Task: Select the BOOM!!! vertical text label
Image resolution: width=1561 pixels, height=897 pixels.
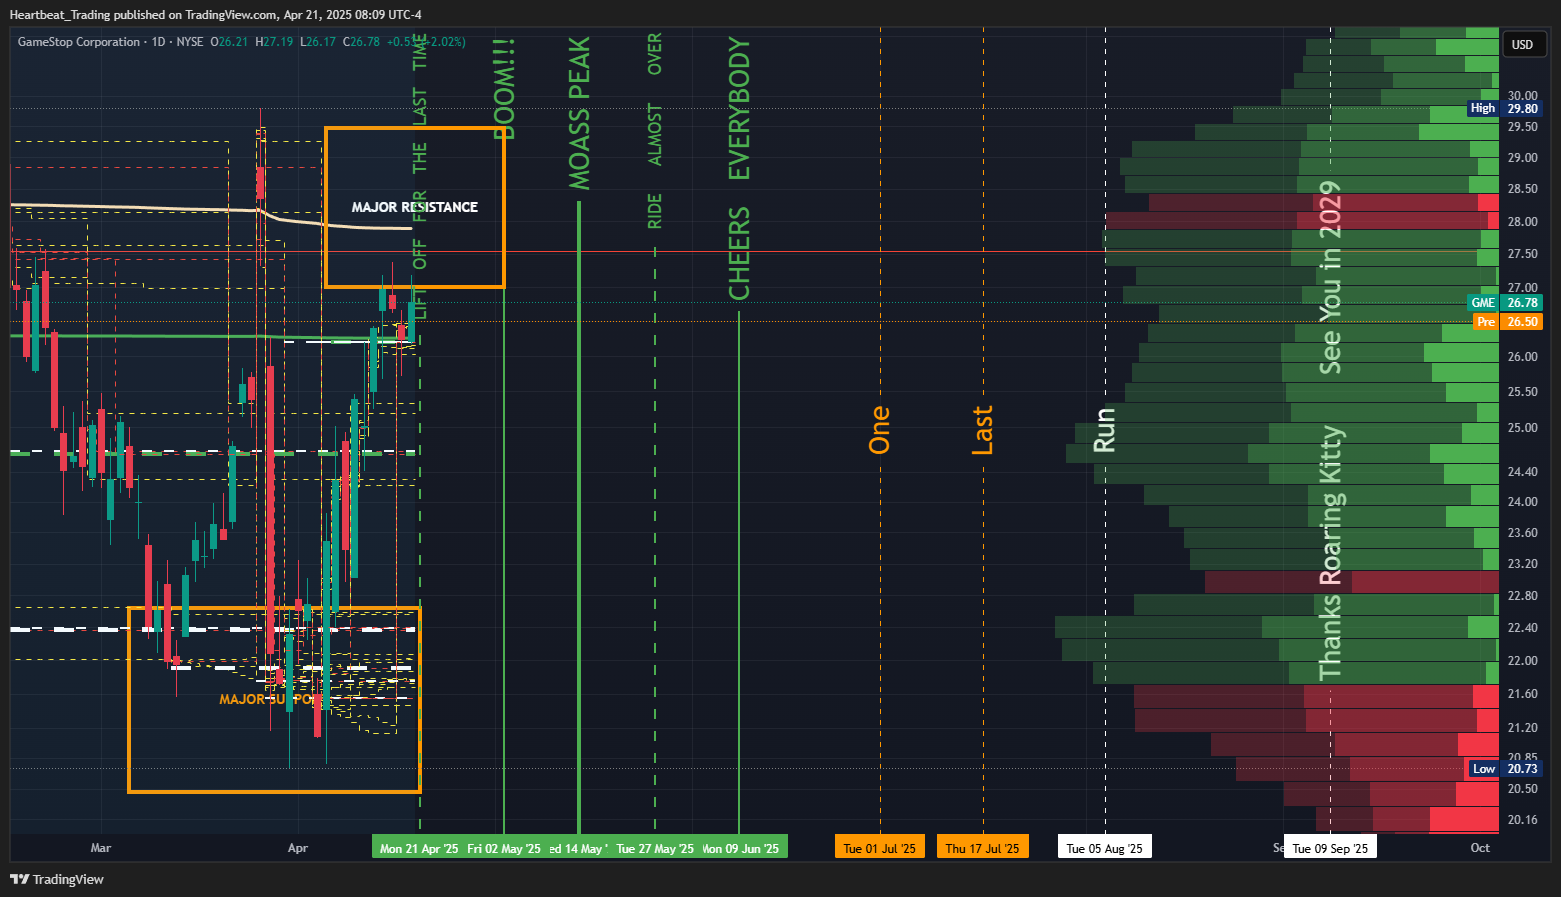Action: pos(505,89)
